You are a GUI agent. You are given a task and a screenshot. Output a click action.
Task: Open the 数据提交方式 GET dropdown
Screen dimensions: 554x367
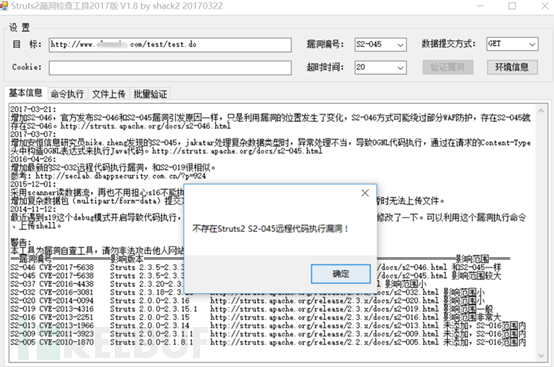(512, 44)
